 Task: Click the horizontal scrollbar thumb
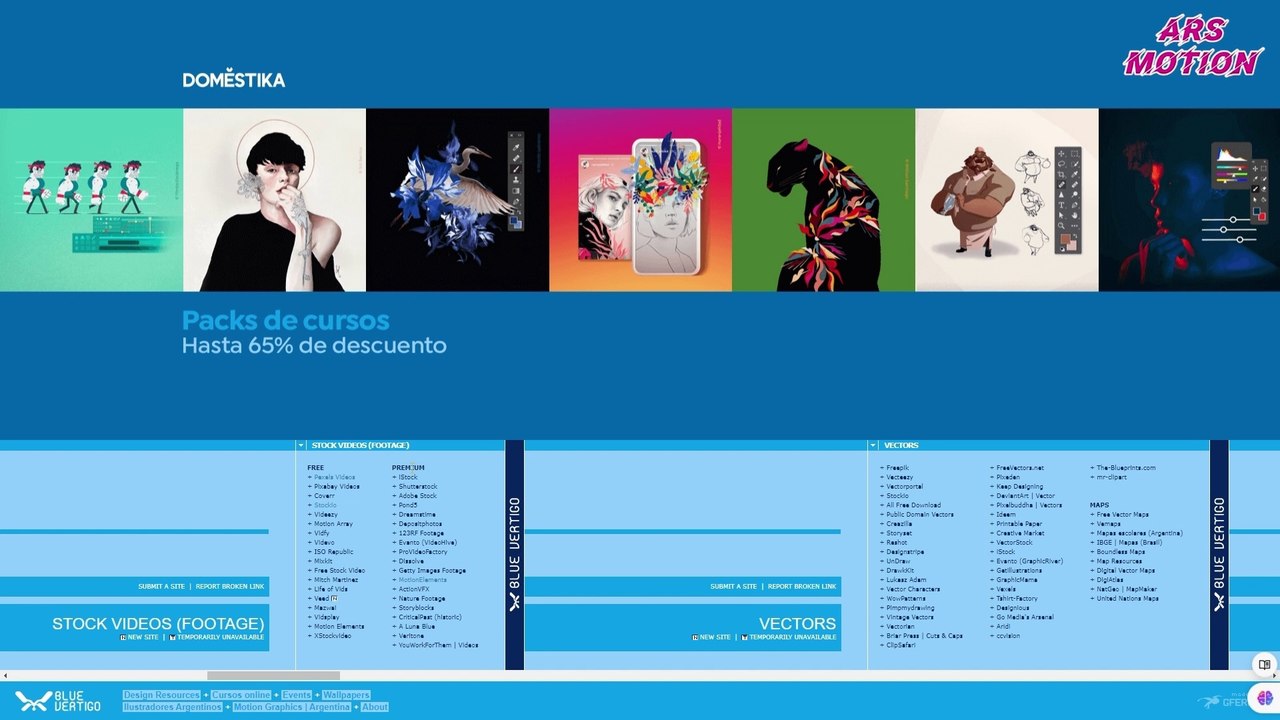[273, 676]
